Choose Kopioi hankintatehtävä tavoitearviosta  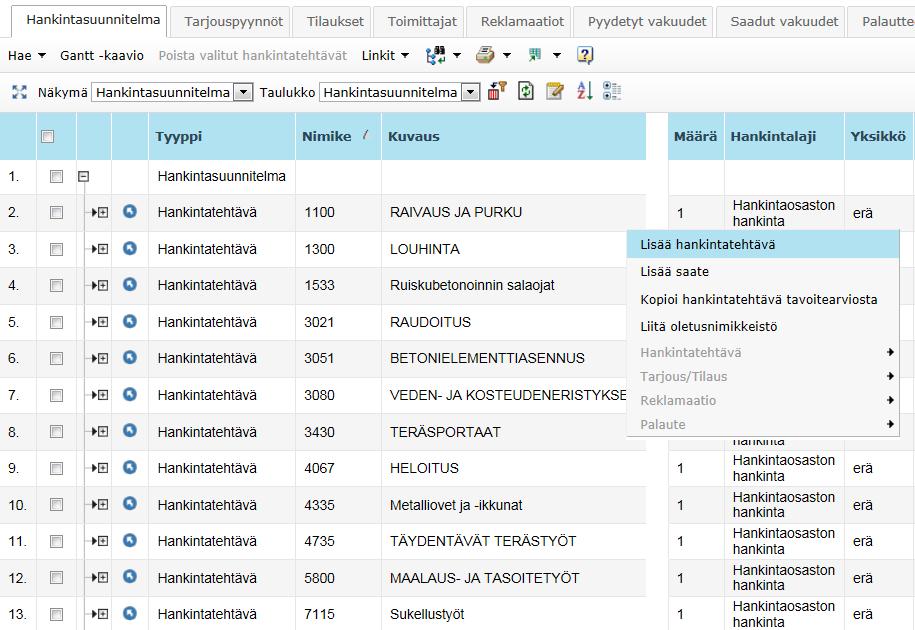pyautogui.click(x=763, y=299)
